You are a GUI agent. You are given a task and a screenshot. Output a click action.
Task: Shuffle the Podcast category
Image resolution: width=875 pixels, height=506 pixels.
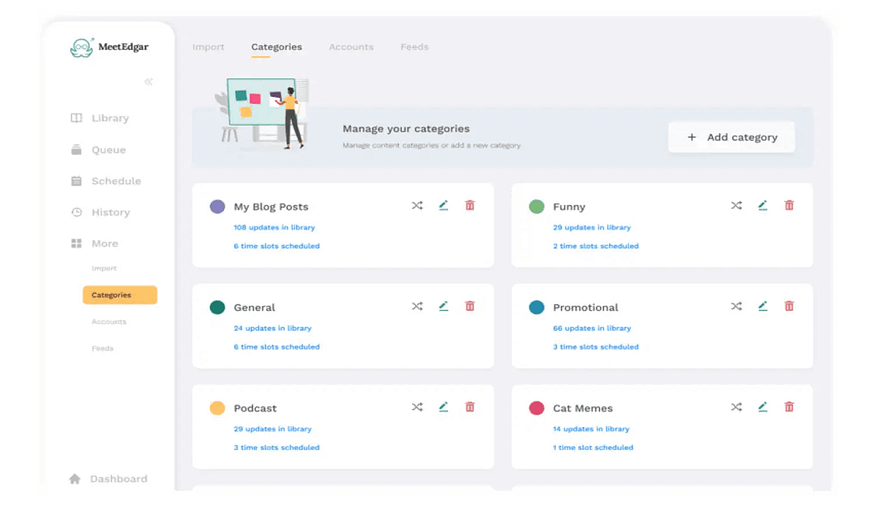(x=417, y=407)
